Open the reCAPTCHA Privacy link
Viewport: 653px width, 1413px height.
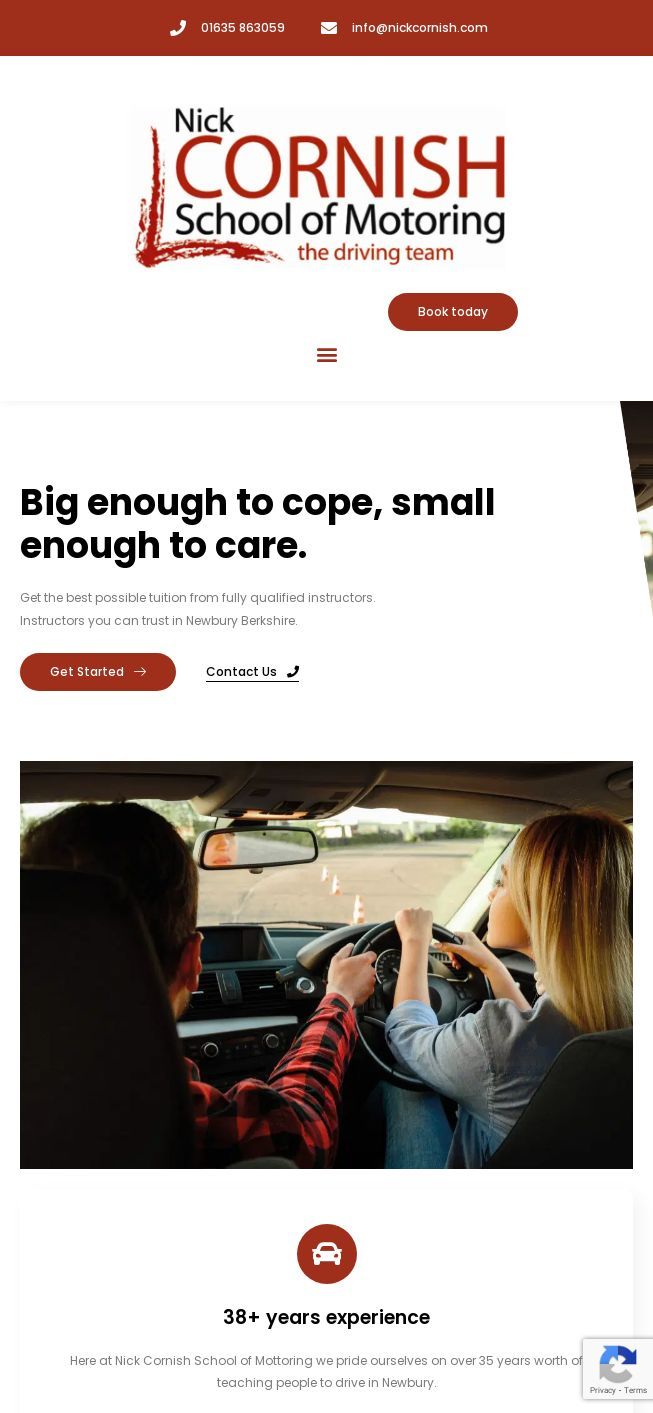click(x=603, y=1391)
